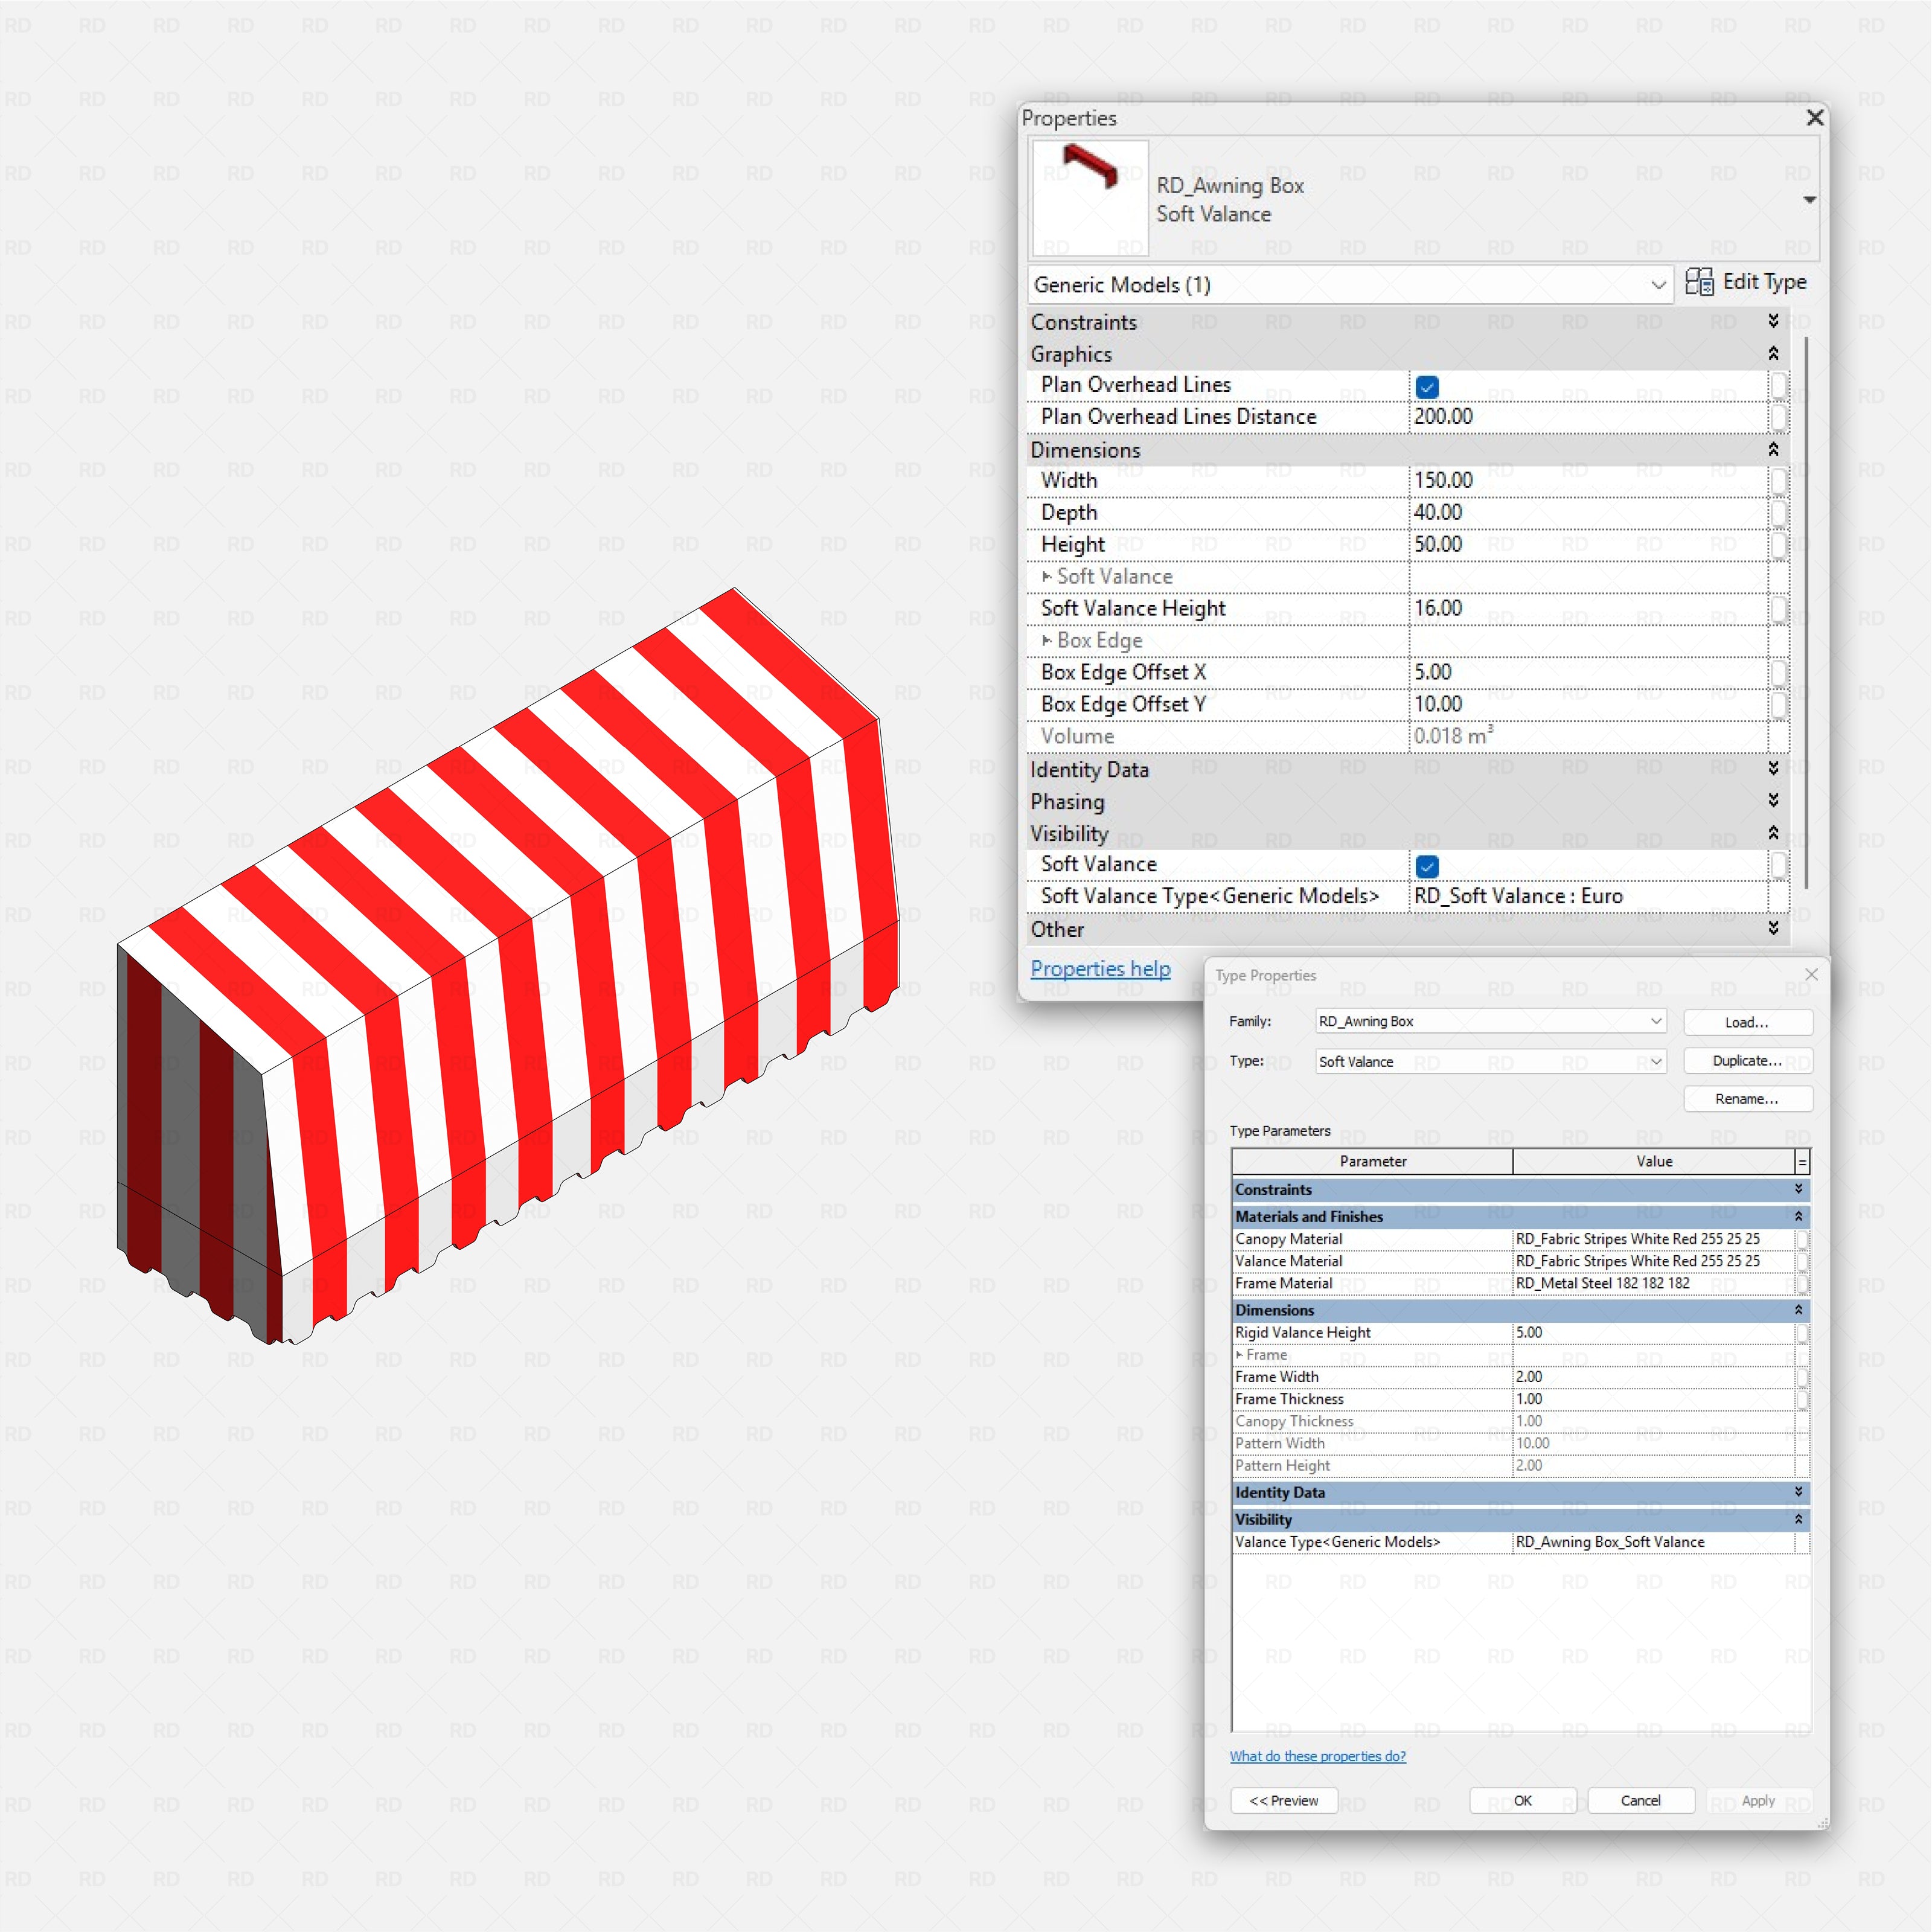Screen dimensions: 1932x1932
Task: Click the Box Edge Offset Y value
Action: 1588,704
